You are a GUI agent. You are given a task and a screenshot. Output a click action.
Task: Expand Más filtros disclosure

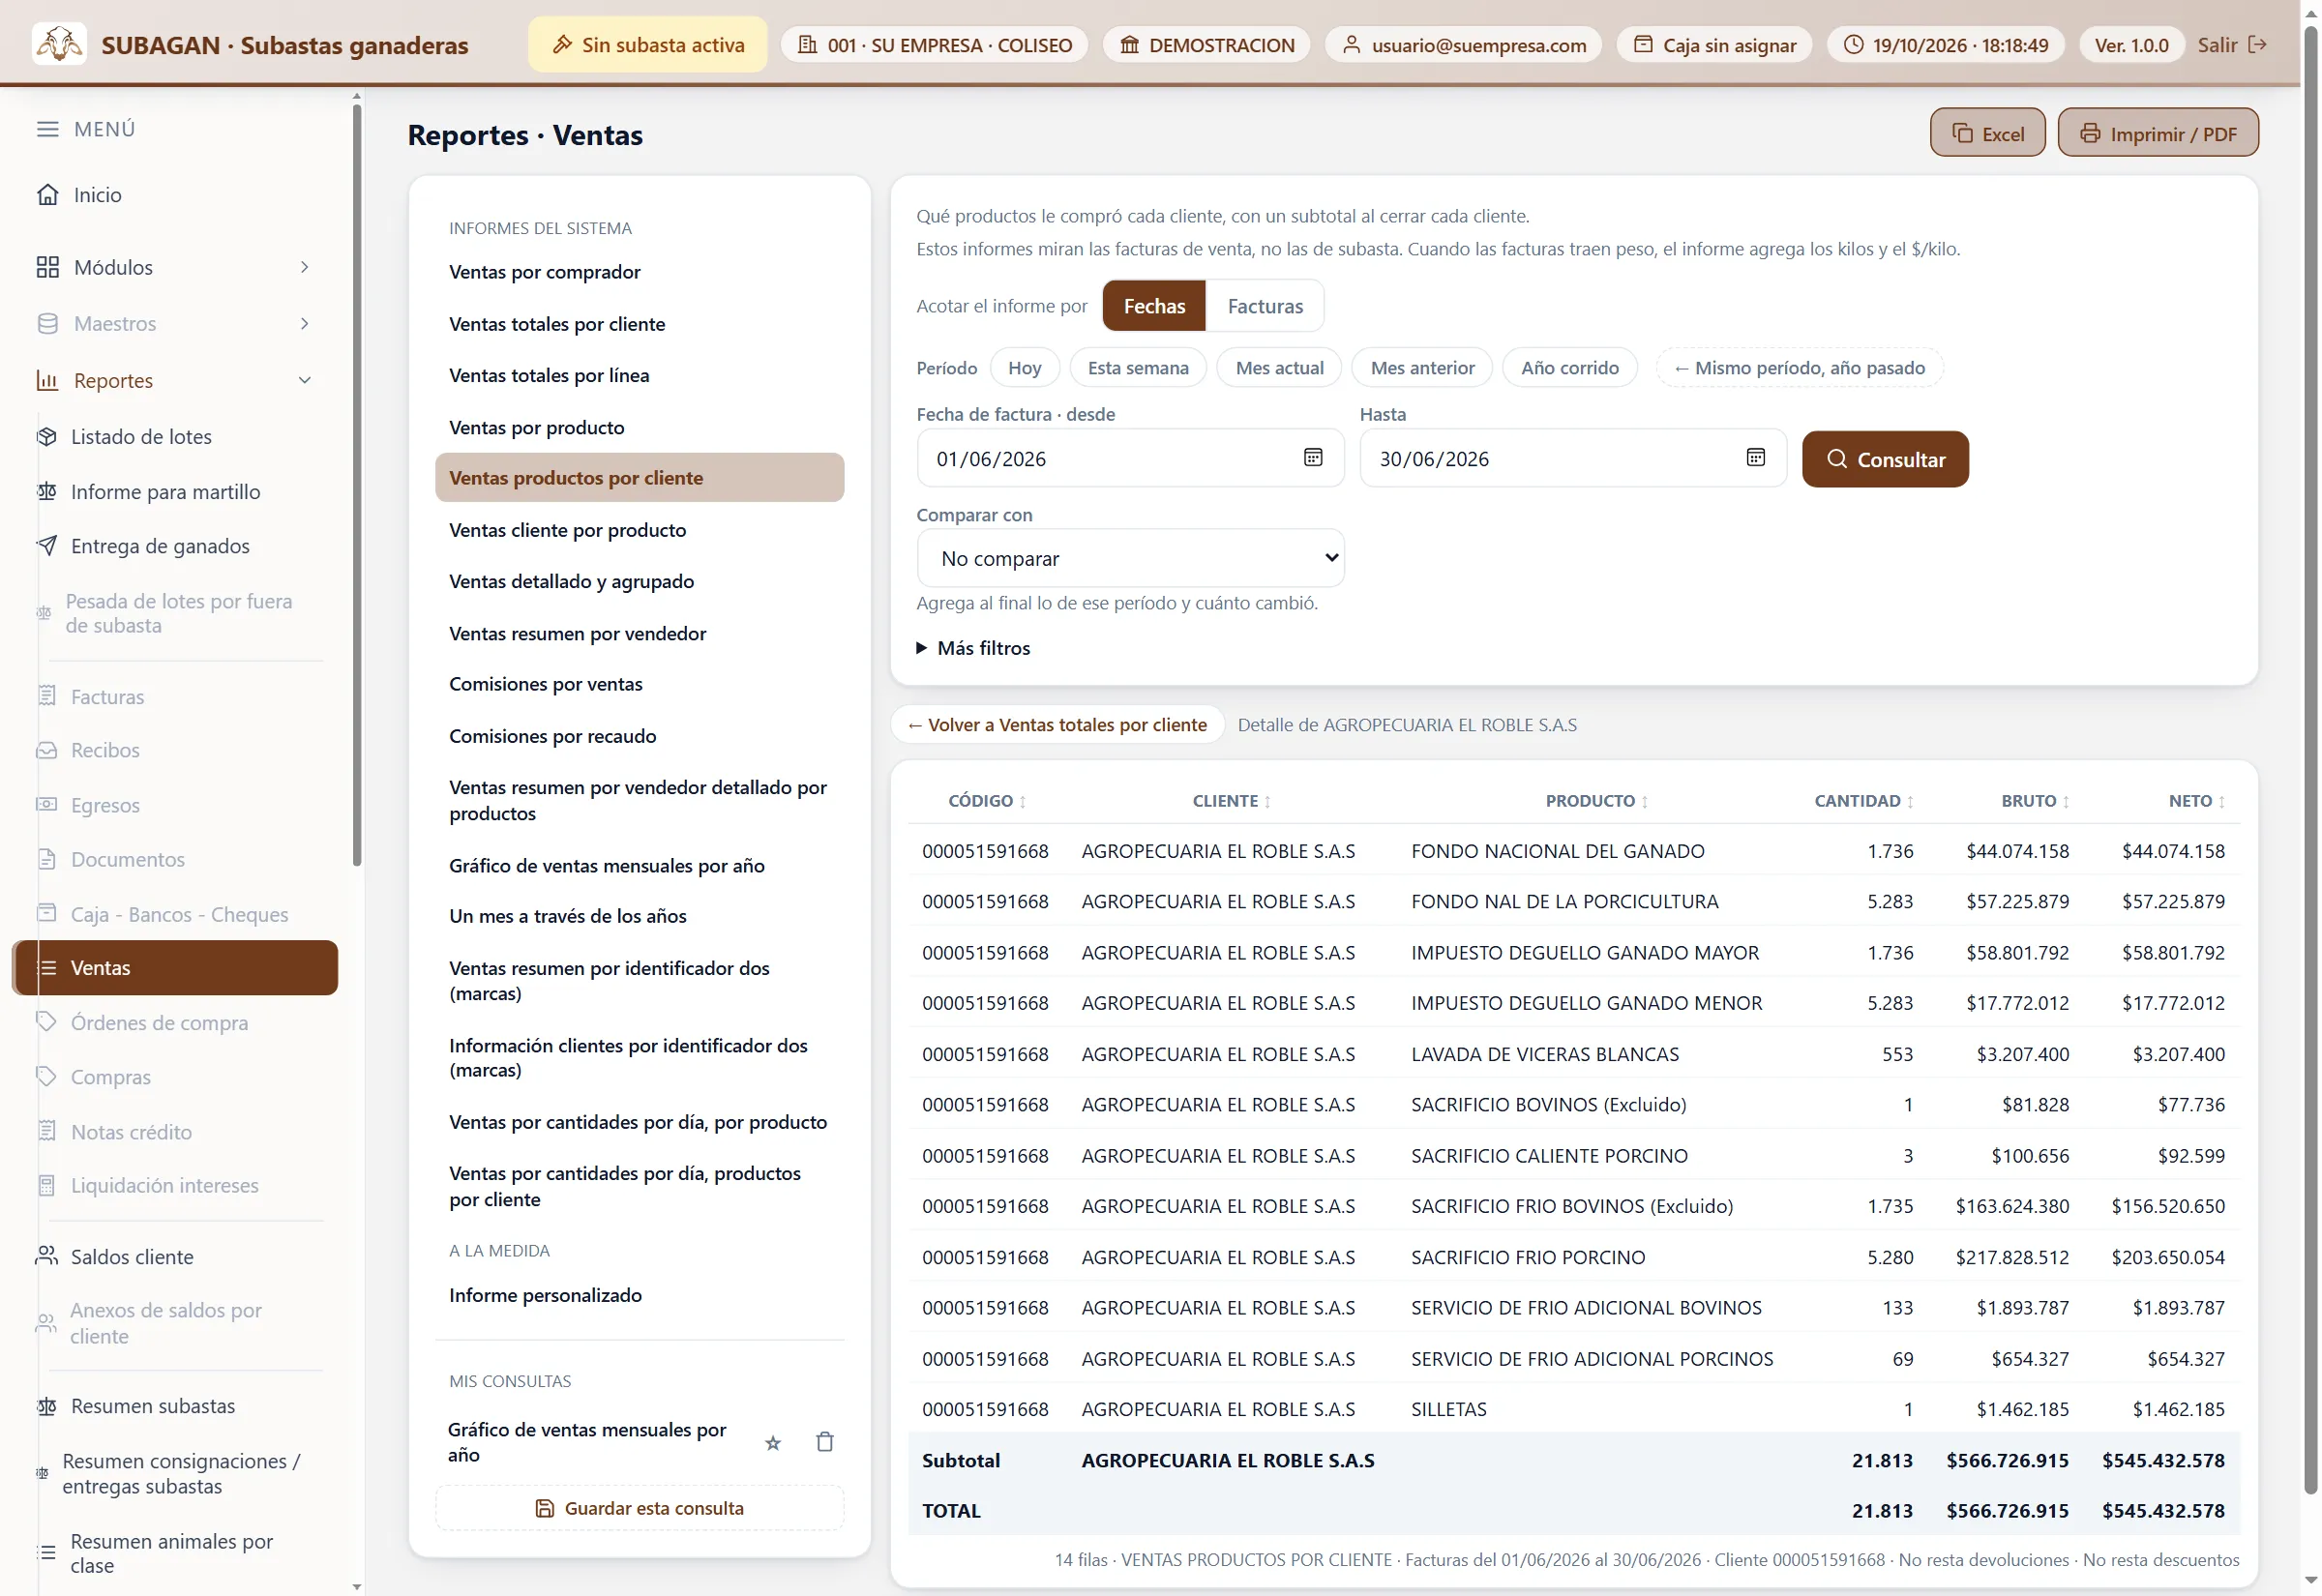(x=973, y=647)
